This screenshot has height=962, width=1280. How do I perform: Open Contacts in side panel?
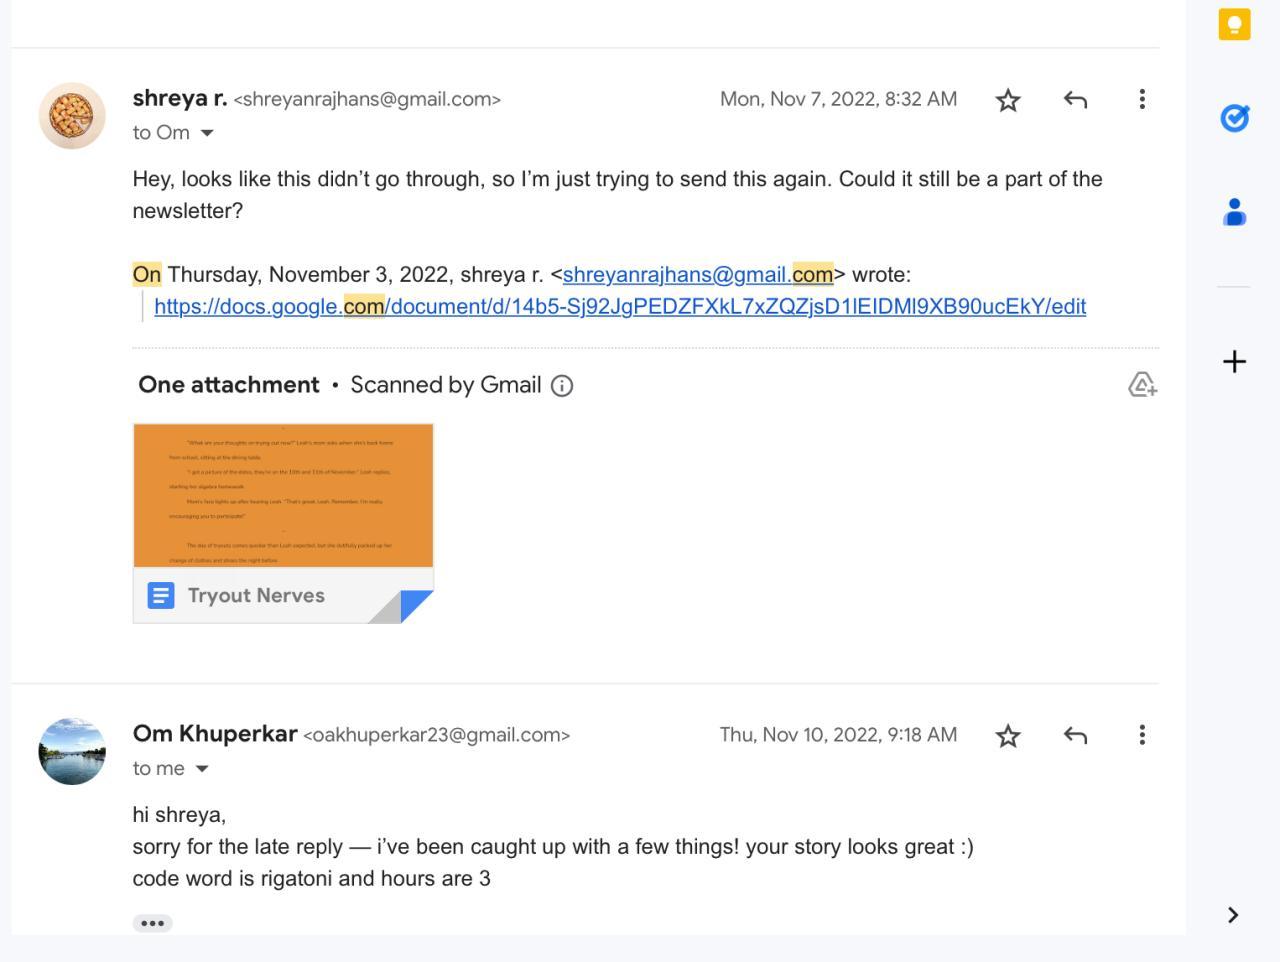pyautogui.click(x=1234, y=212)
